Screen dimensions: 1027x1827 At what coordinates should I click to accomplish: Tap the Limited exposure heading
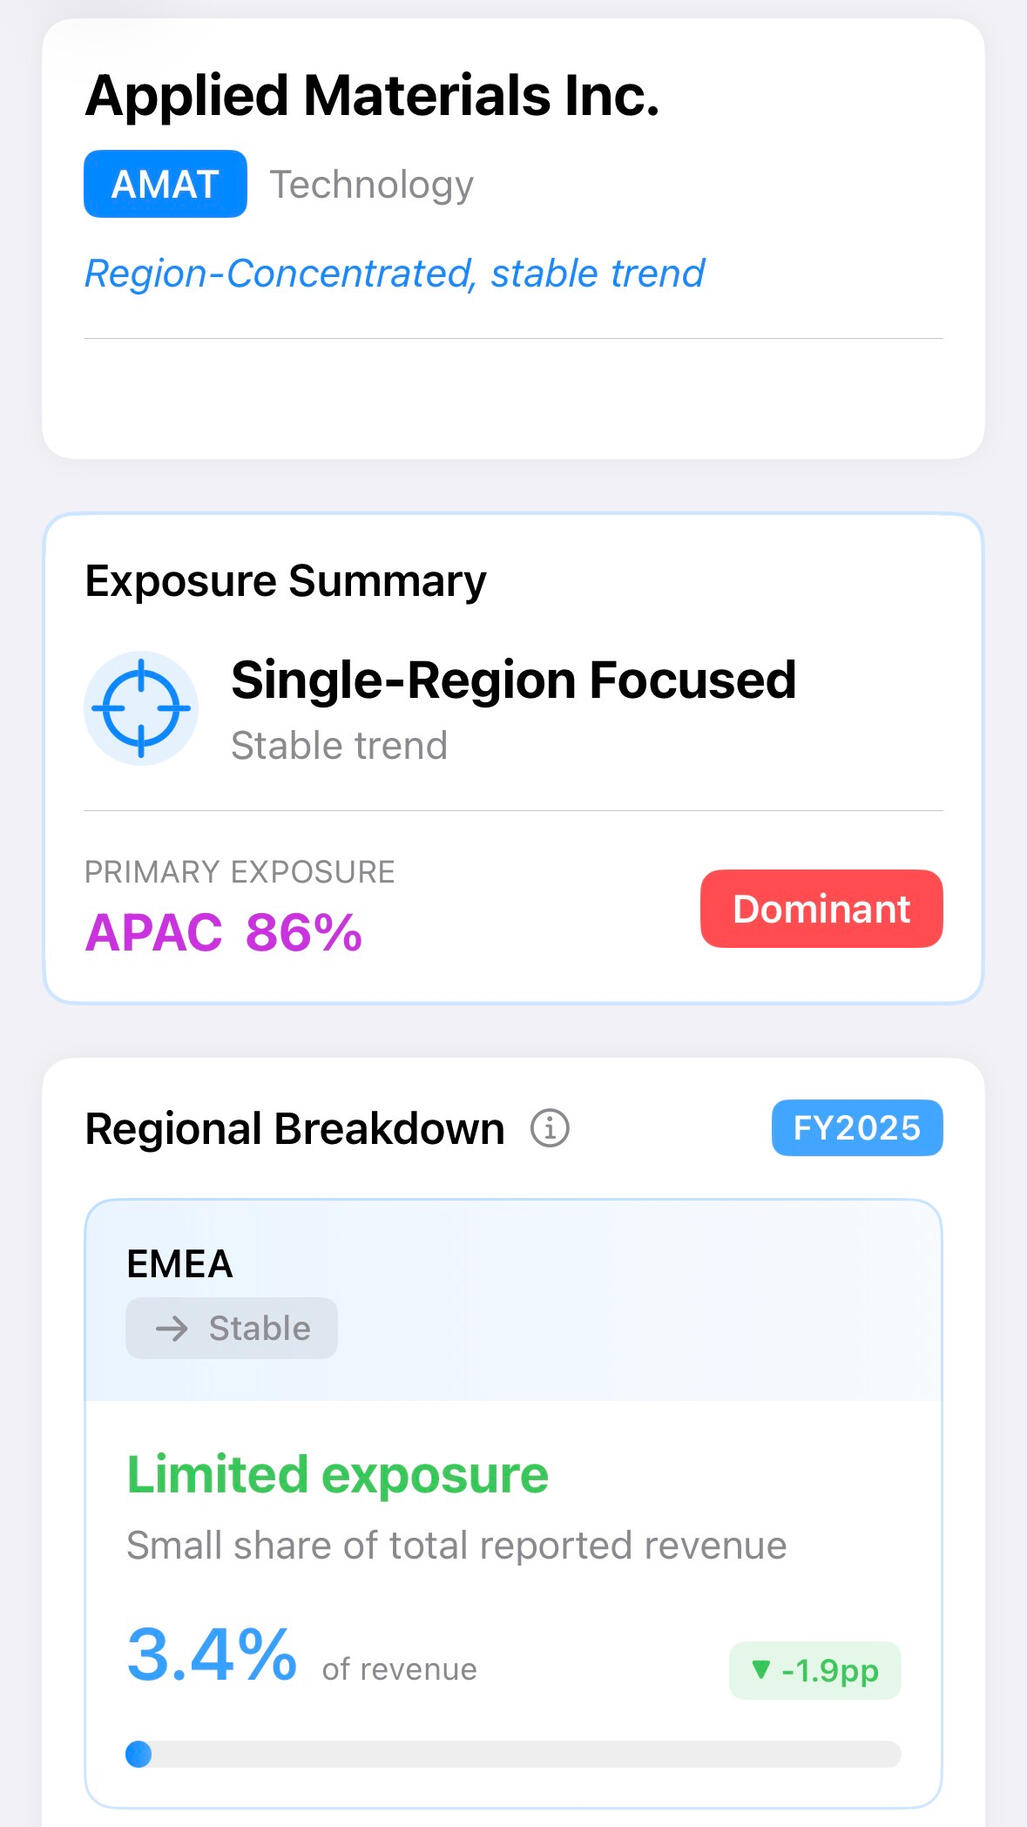coord(337,1475)
